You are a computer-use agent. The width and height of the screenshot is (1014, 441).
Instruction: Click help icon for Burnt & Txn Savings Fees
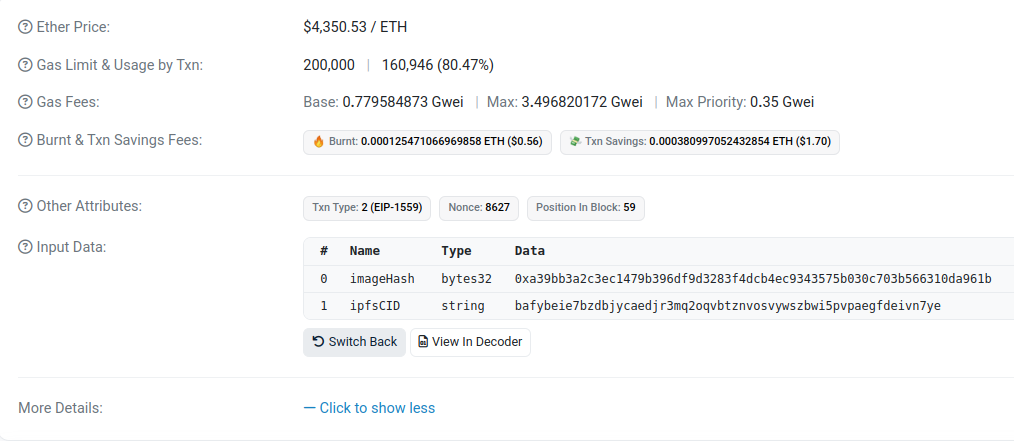click(25, 140)
